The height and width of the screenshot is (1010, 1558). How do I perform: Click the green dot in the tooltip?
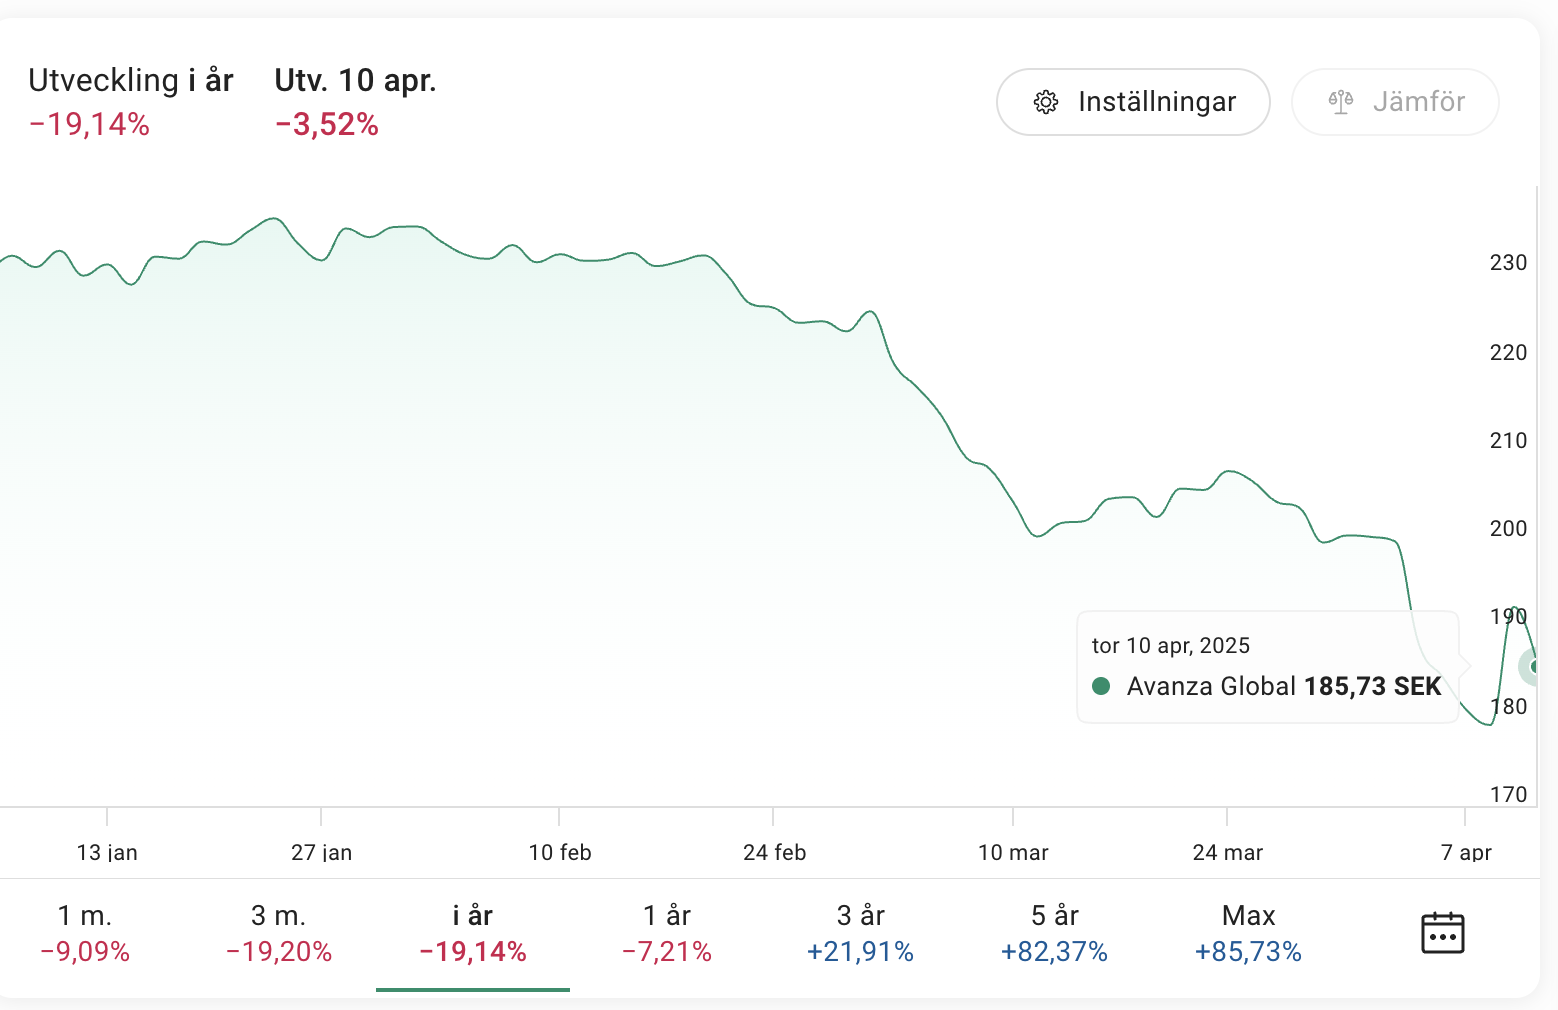[x=1101, y=686]
